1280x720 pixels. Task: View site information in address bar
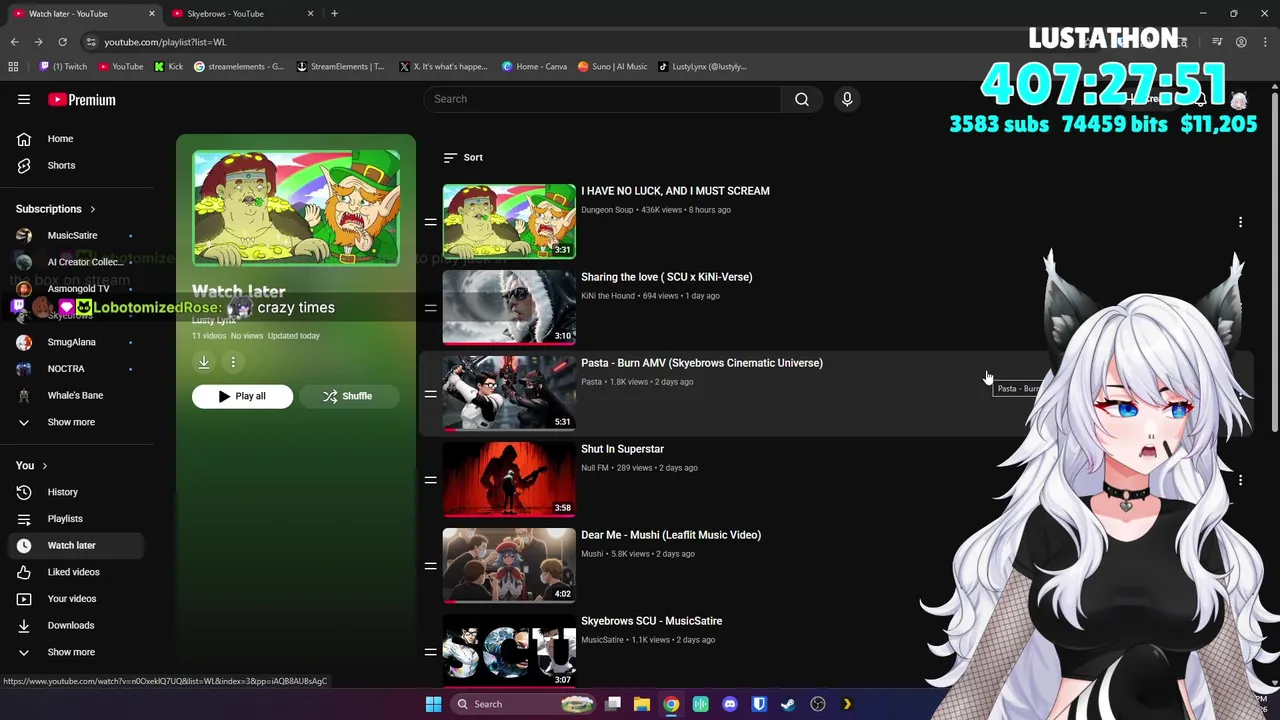91,42
